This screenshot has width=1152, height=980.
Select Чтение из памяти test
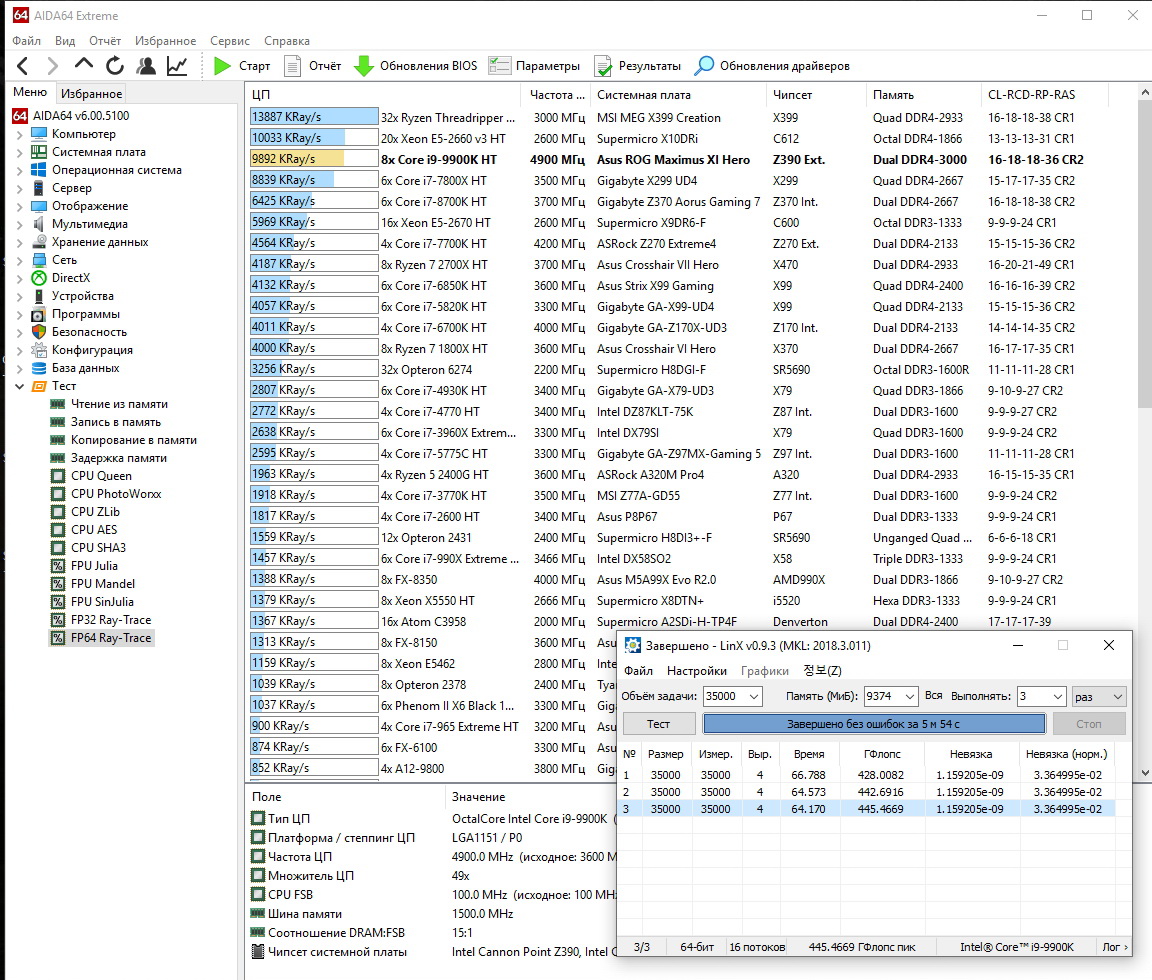119,404
